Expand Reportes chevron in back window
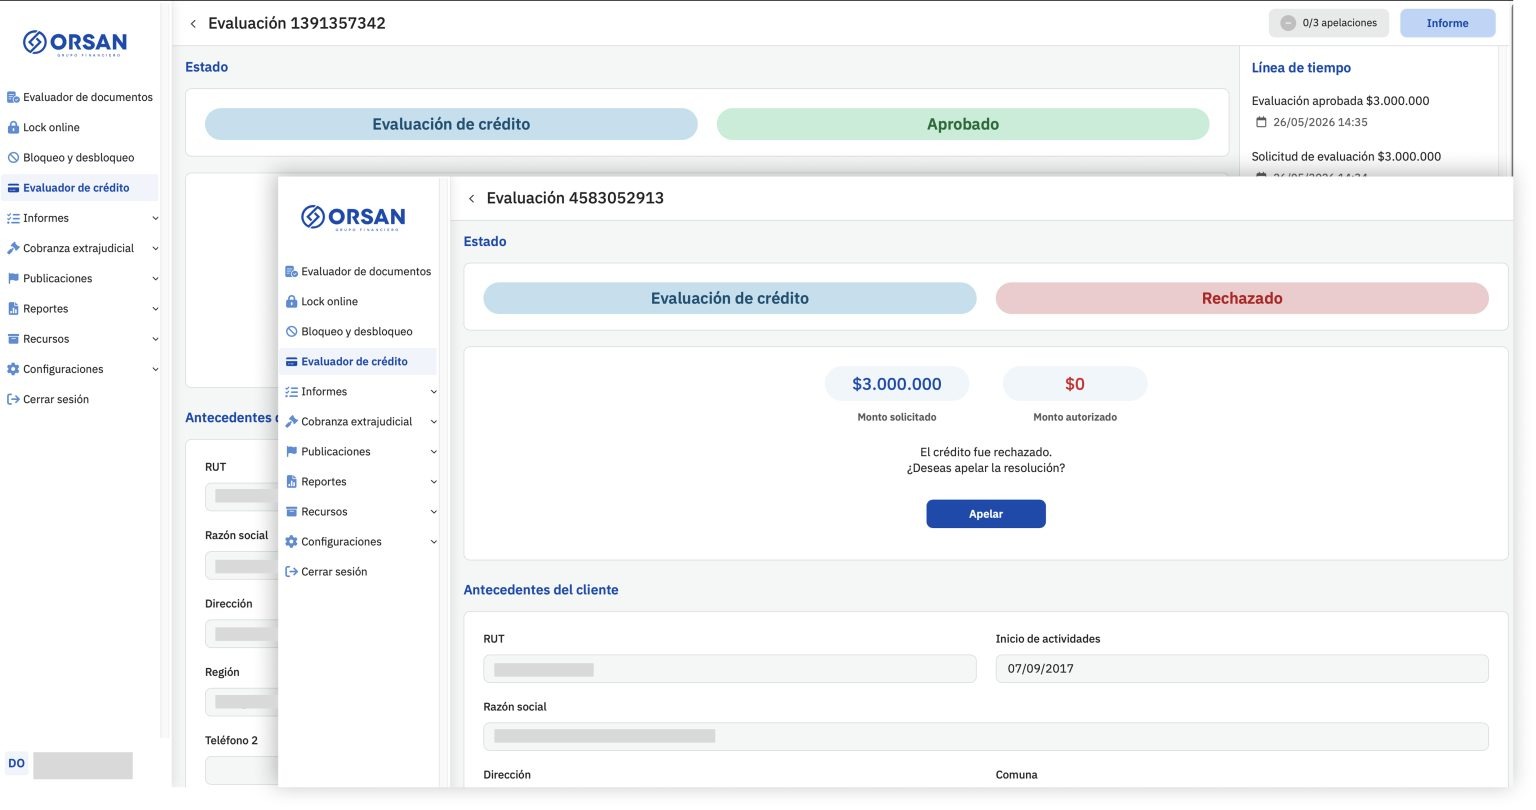The width and height of the screenshot is (1536, 810). [x=155, y=308]
